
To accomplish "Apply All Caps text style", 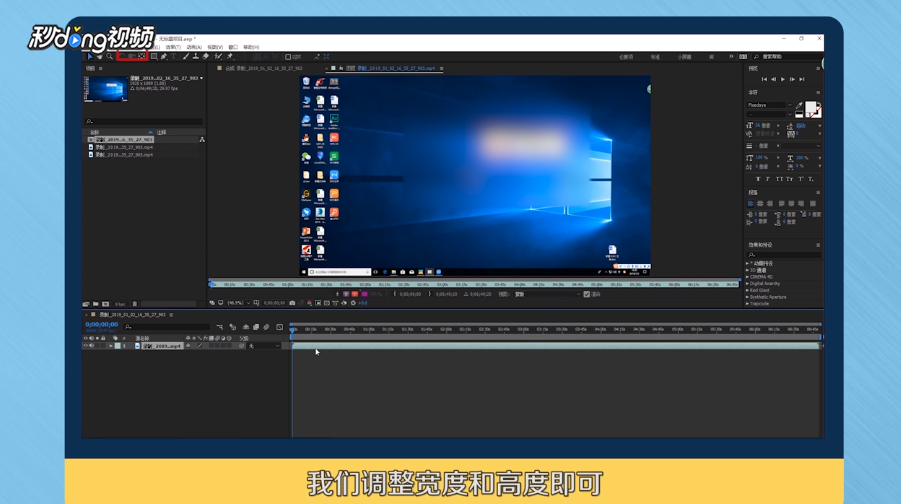I will coord(779,179).
